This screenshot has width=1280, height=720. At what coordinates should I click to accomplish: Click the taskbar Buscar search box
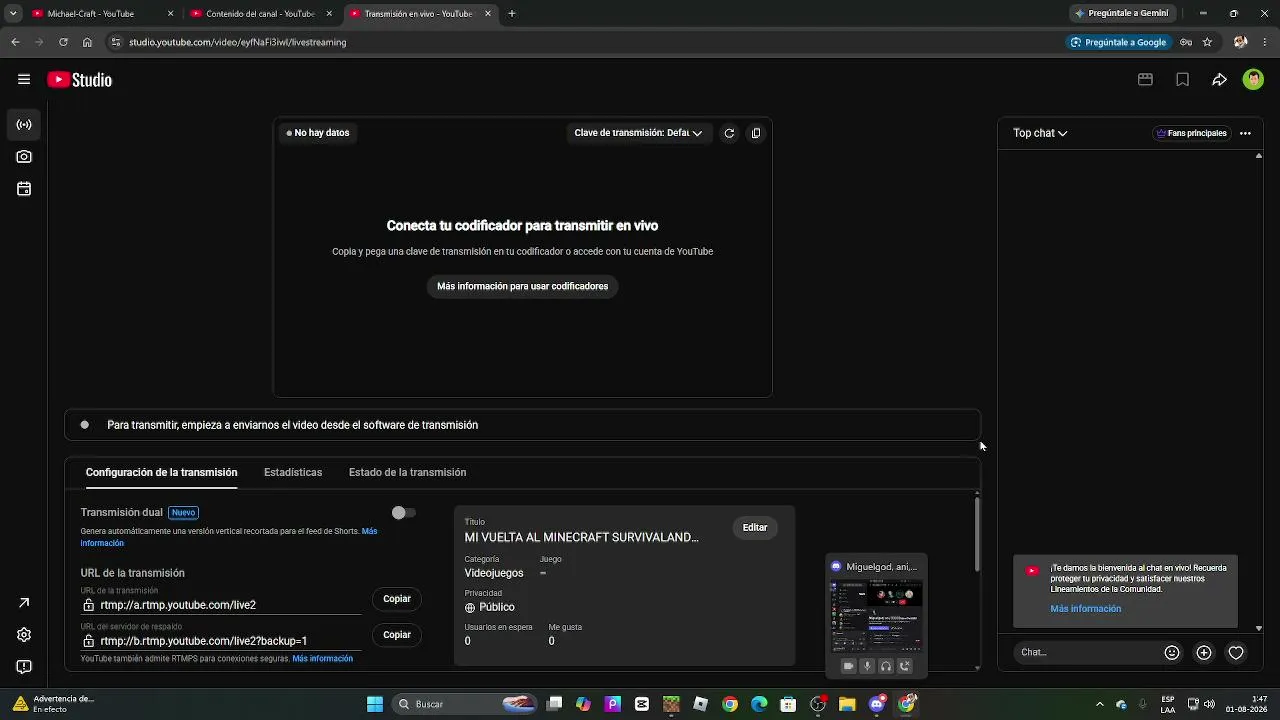[x=466, y=704]
